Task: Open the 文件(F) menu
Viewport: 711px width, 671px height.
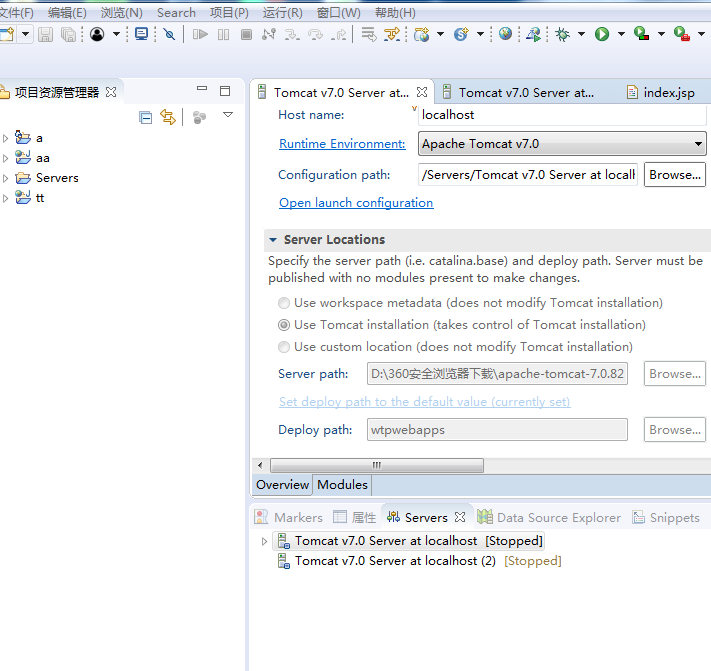Action: click(x=16, y=13)
